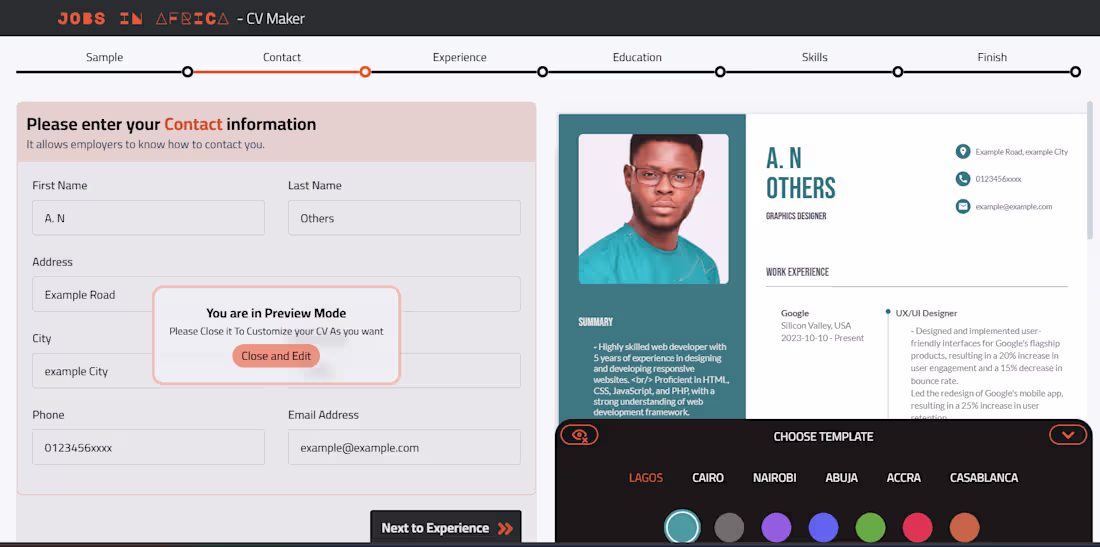
Task: Click the City input field
Action: click(x=148, y=371)
